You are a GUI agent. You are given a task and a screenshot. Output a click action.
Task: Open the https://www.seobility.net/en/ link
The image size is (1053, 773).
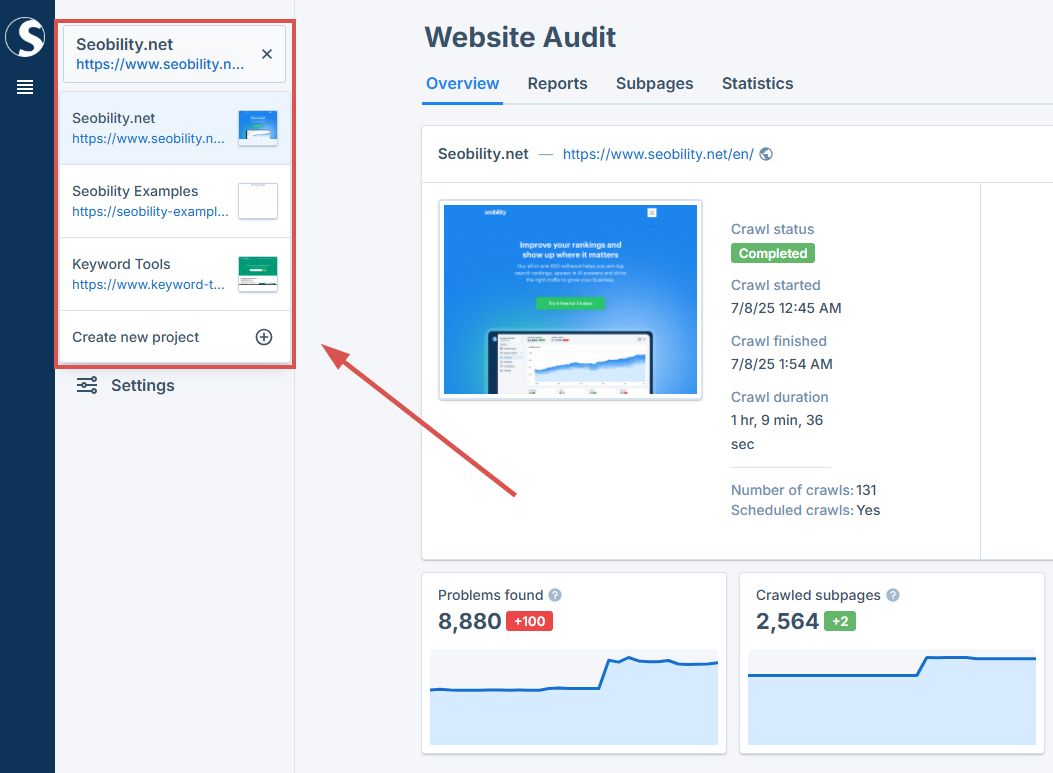658,154
